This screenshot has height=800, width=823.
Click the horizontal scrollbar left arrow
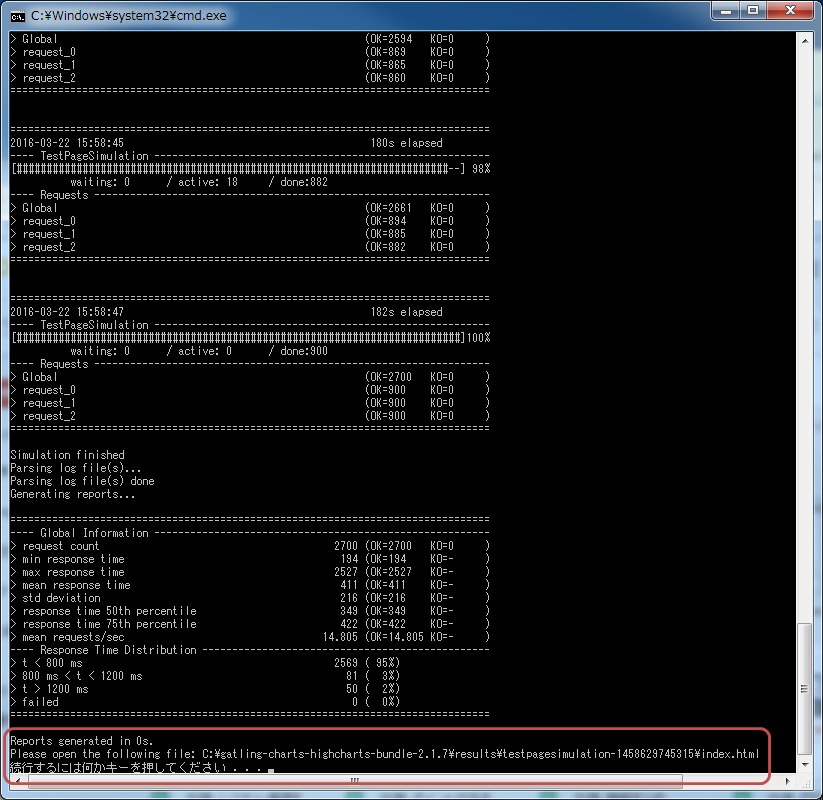(17, 780)
